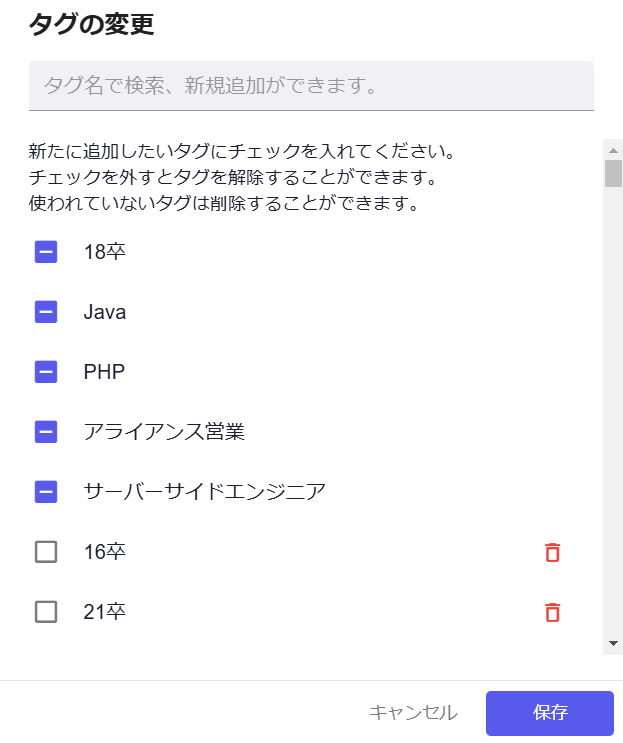Select the 18卒 tag label
Image resolution: width=623 pixels, height=743 pixels.
(105, 252)
